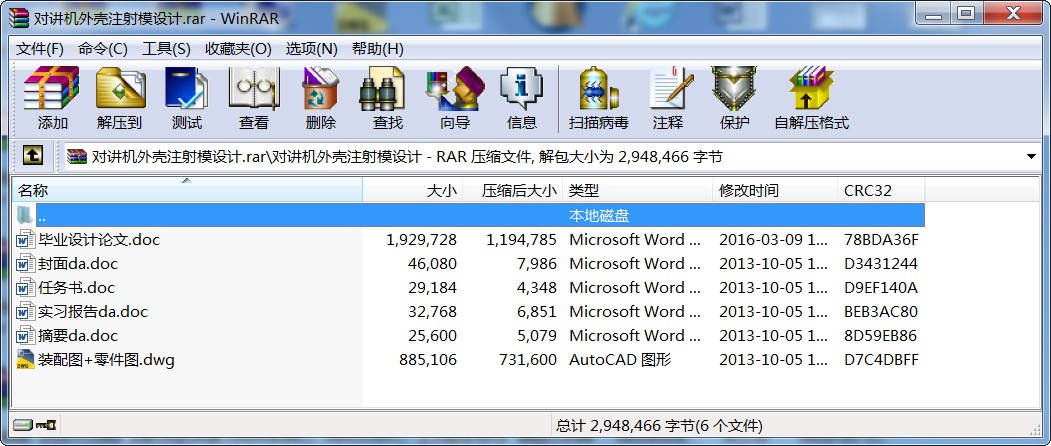The image size is (1051, 446).
Task: Select file 封面da.doc
Action: (78, 264)
